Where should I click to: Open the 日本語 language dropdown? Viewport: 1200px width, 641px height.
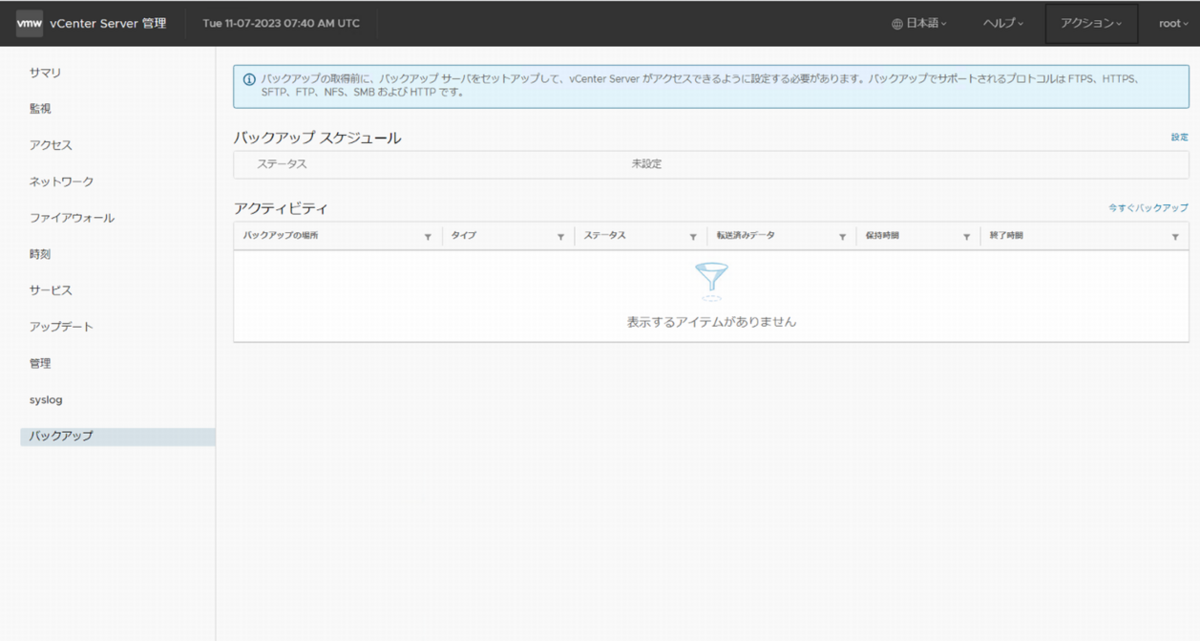click(920, 24)
